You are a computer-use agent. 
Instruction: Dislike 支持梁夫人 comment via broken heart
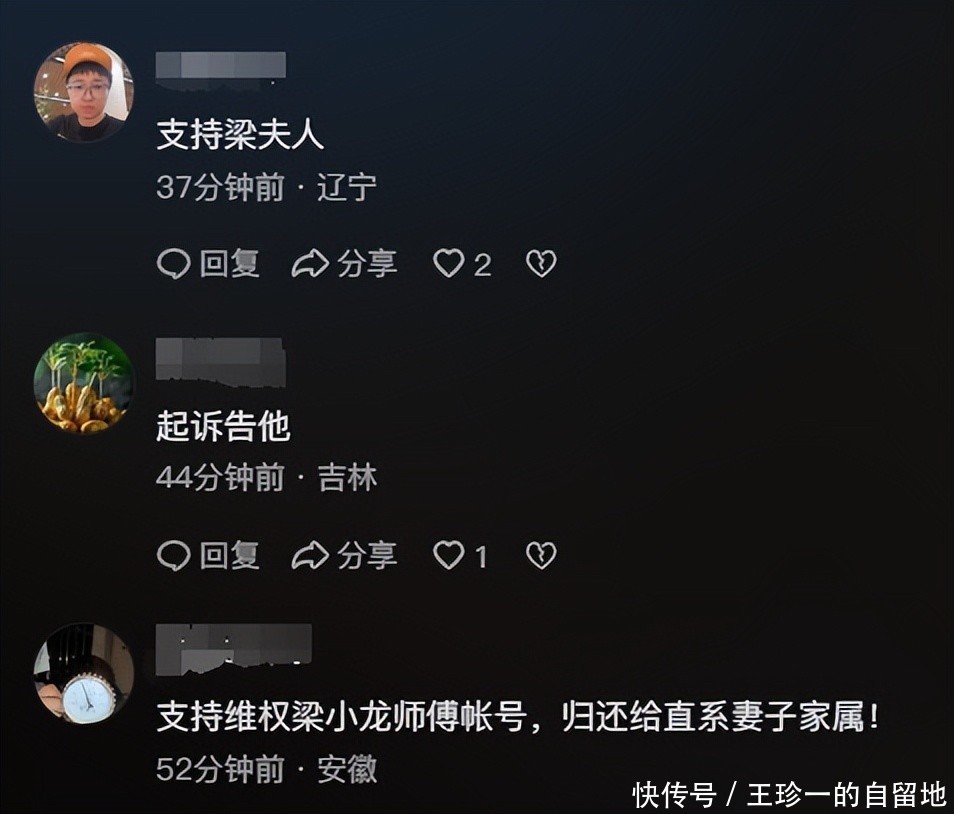541,264
